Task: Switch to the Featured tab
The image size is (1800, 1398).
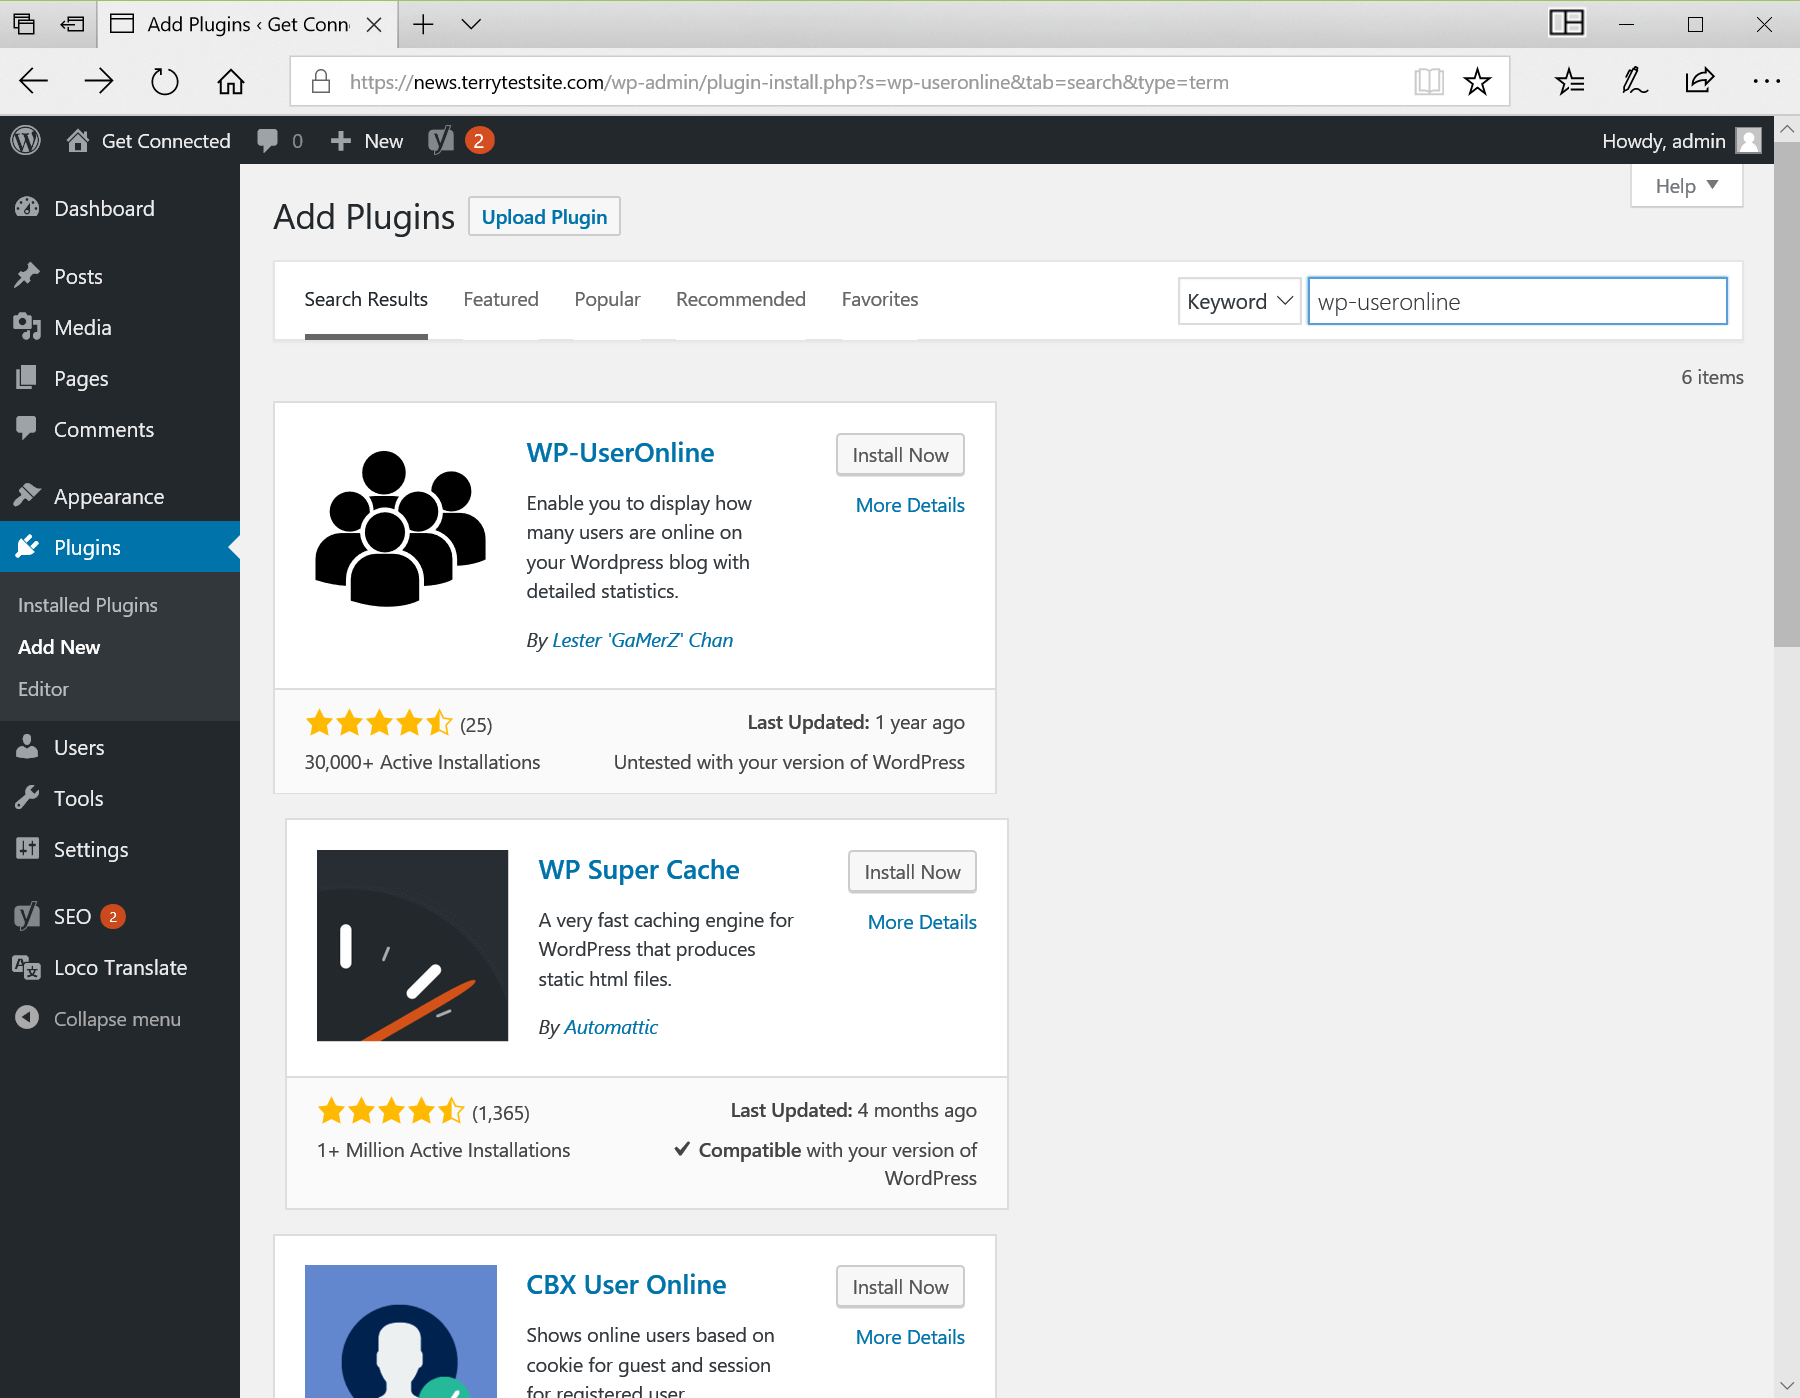Action: pos(501,299)
